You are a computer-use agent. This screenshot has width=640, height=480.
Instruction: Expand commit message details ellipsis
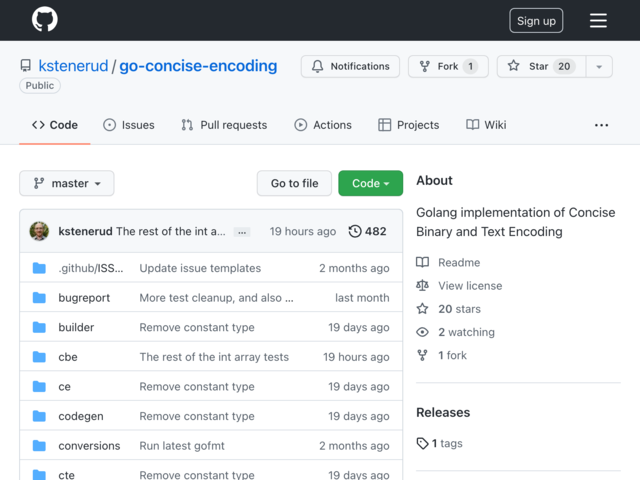click(x=242, y=232)
